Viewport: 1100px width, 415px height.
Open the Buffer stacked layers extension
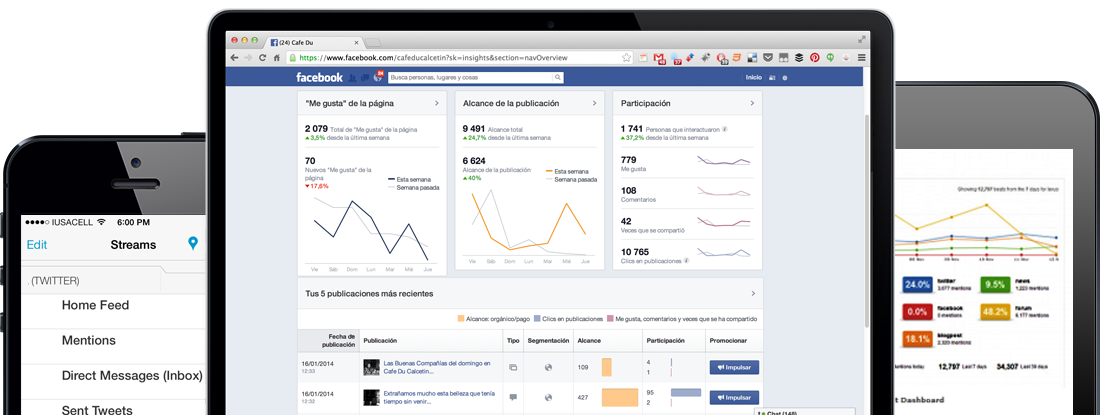tap(799, 58)
